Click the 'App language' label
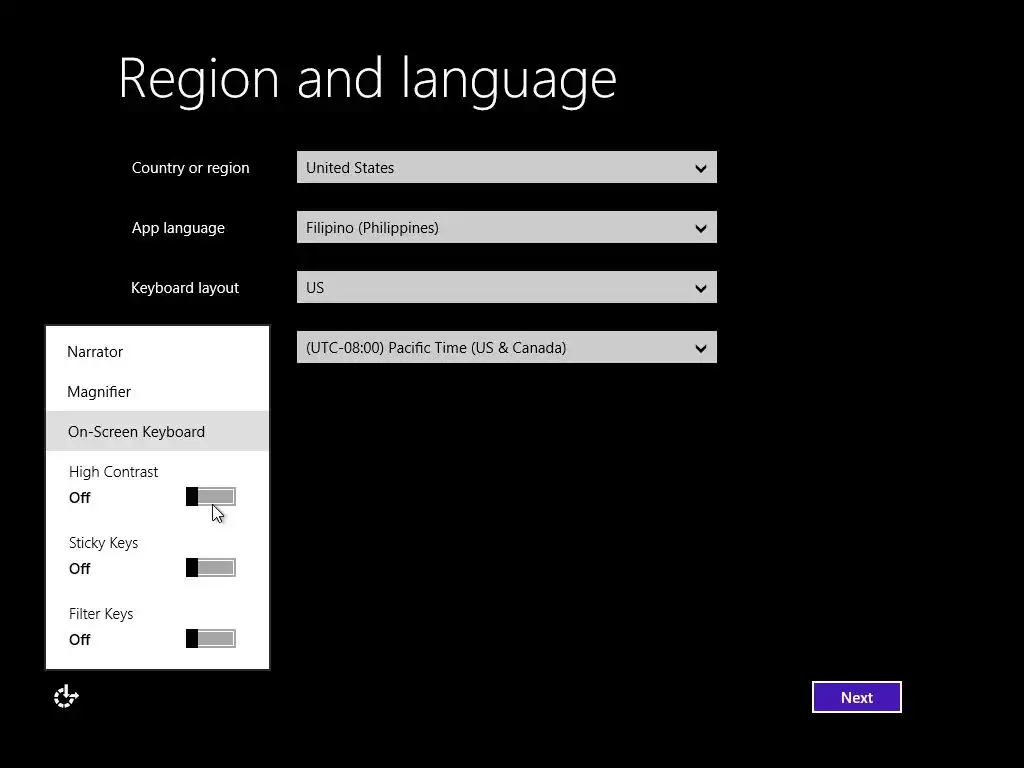1024x768 pixels. click(178, 228)
